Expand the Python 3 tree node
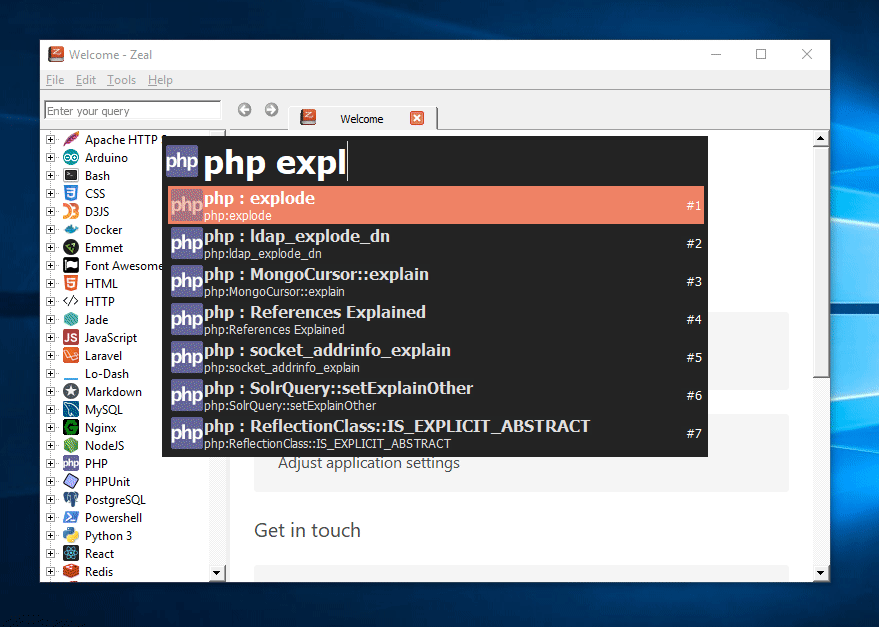The image size is (879, 627). 50,535
